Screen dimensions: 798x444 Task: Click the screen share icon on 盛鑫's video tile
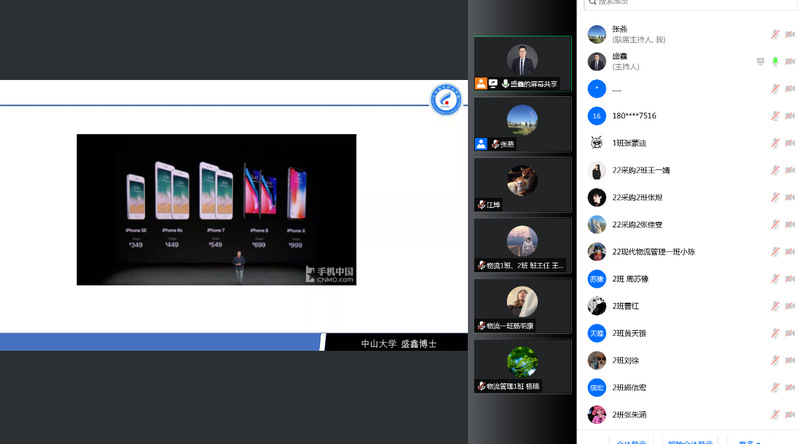493,84
